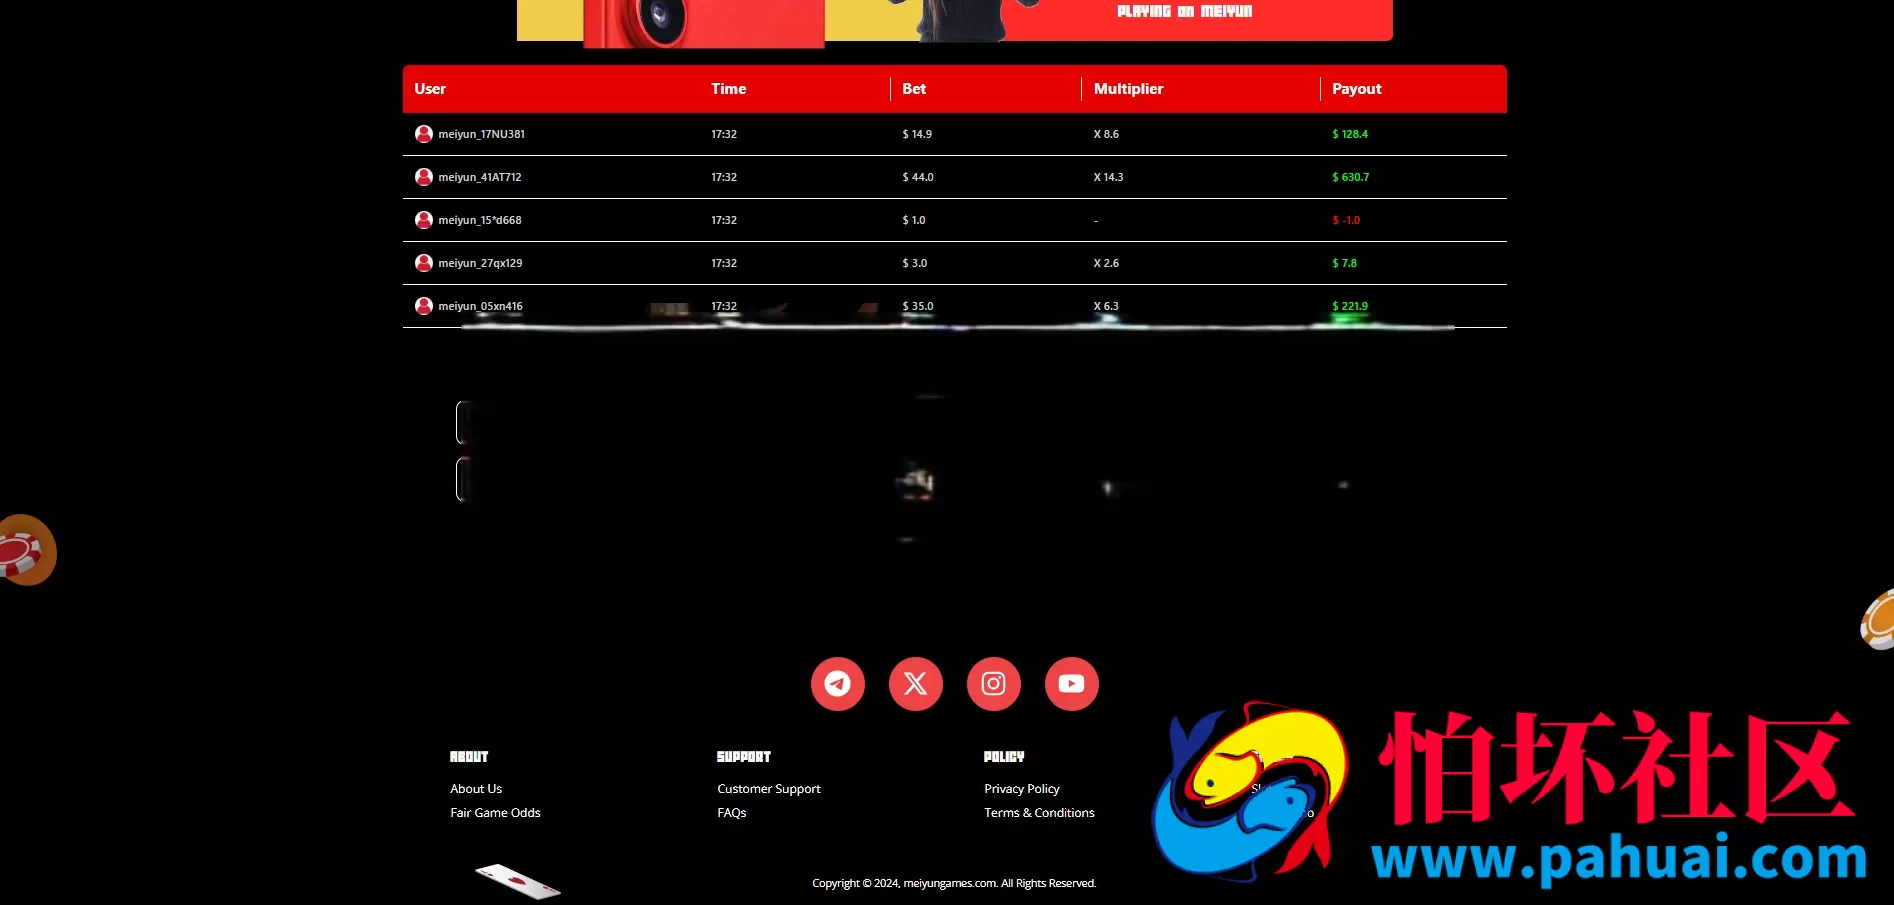Viewport: 1894px width, 905px height.
Task: Open the FAQs link
Action: click(732, 813)
